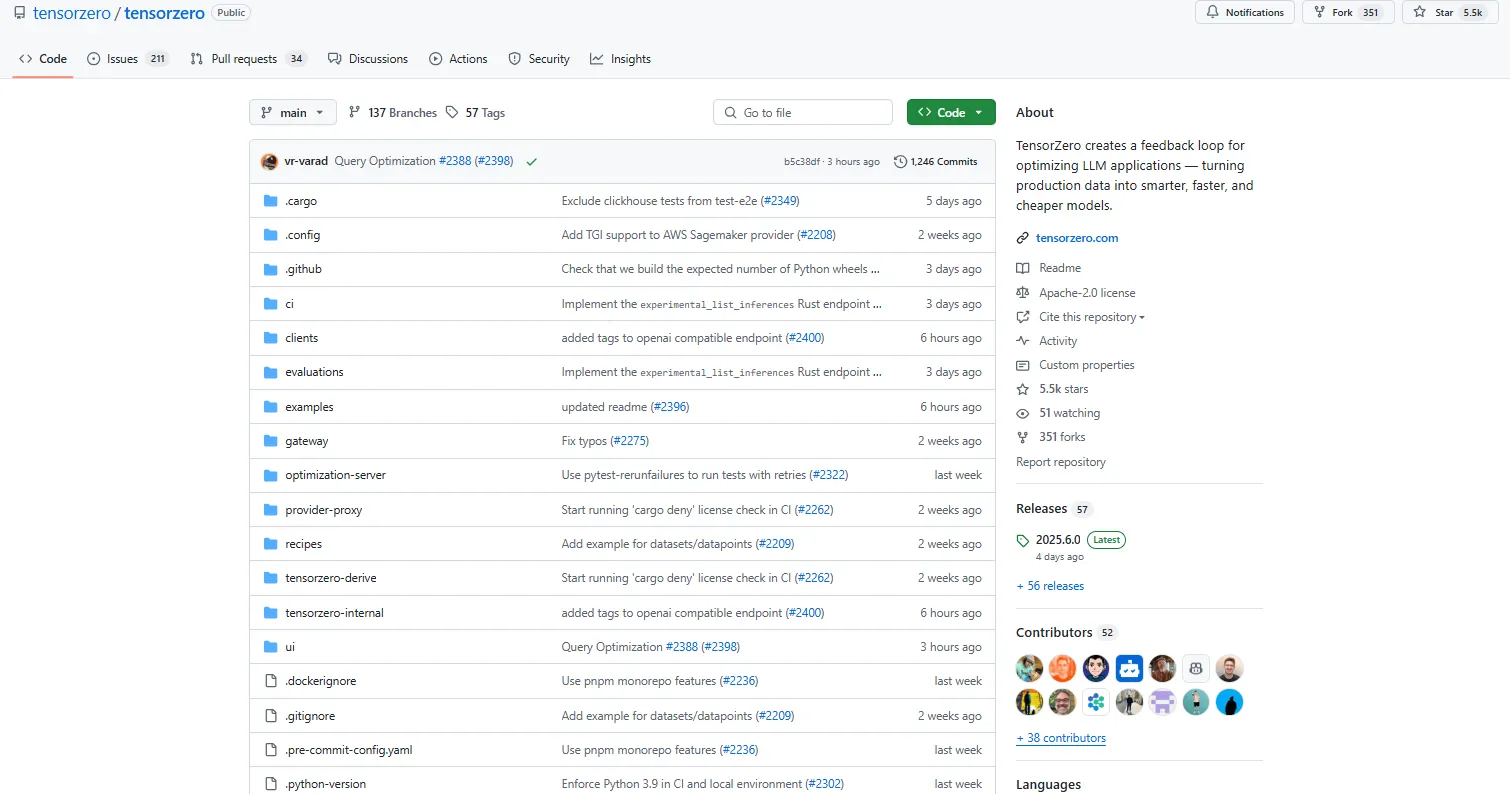Viewport: 1510px width, 794px height.
Task: Click the tag icon next to 57 Tags
Action: (x=452, y=113)
